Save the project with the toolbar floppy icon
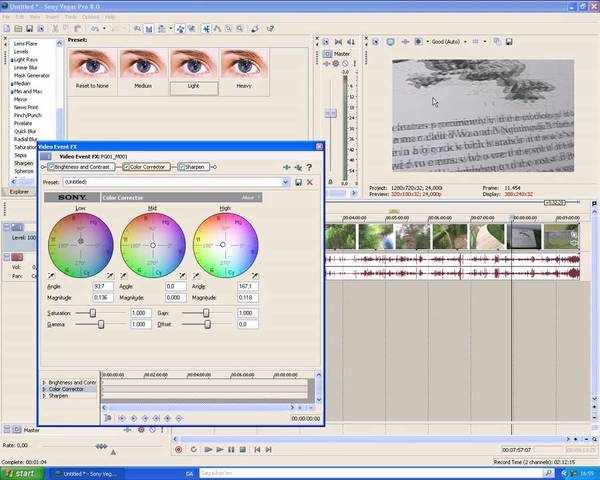The width and height of the screenshot is (600, 480). (29, 29)
